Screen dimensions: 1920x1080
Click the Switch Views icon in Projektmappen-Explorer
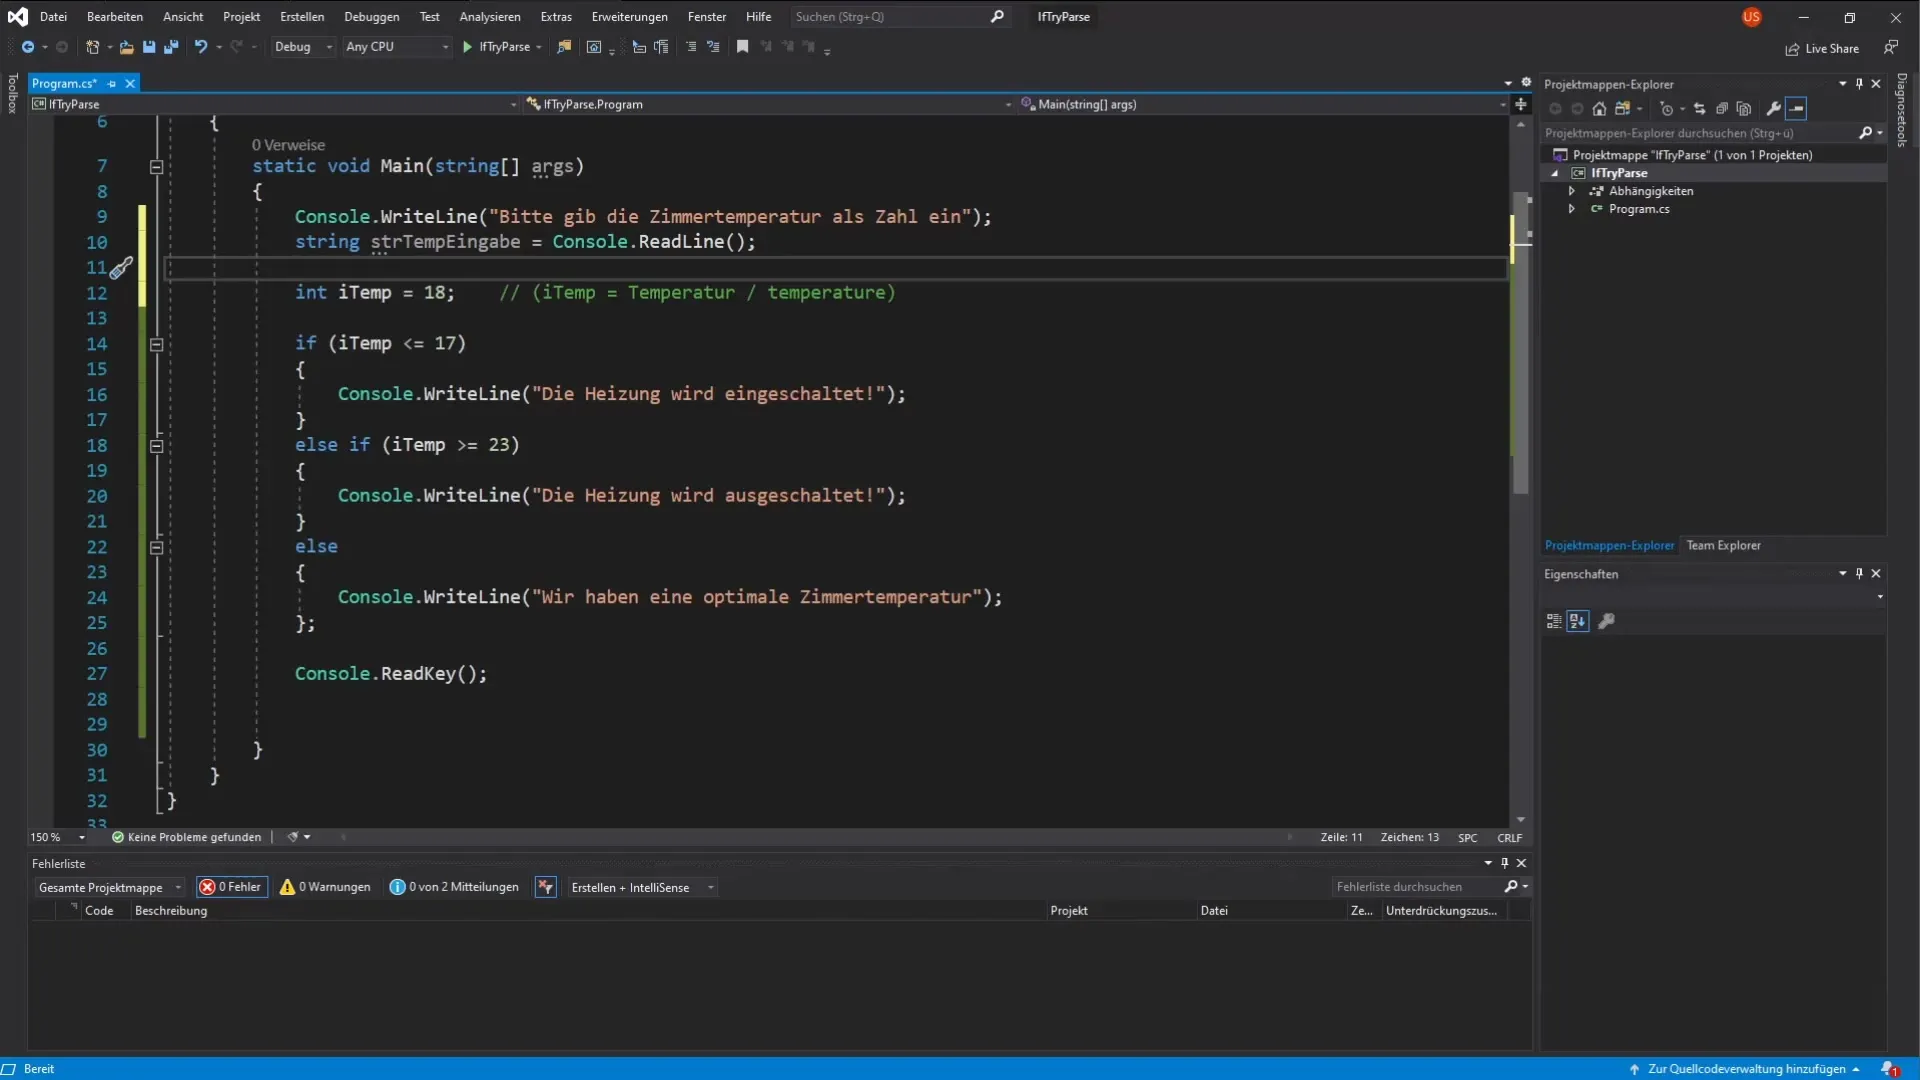click(1622, 109)
